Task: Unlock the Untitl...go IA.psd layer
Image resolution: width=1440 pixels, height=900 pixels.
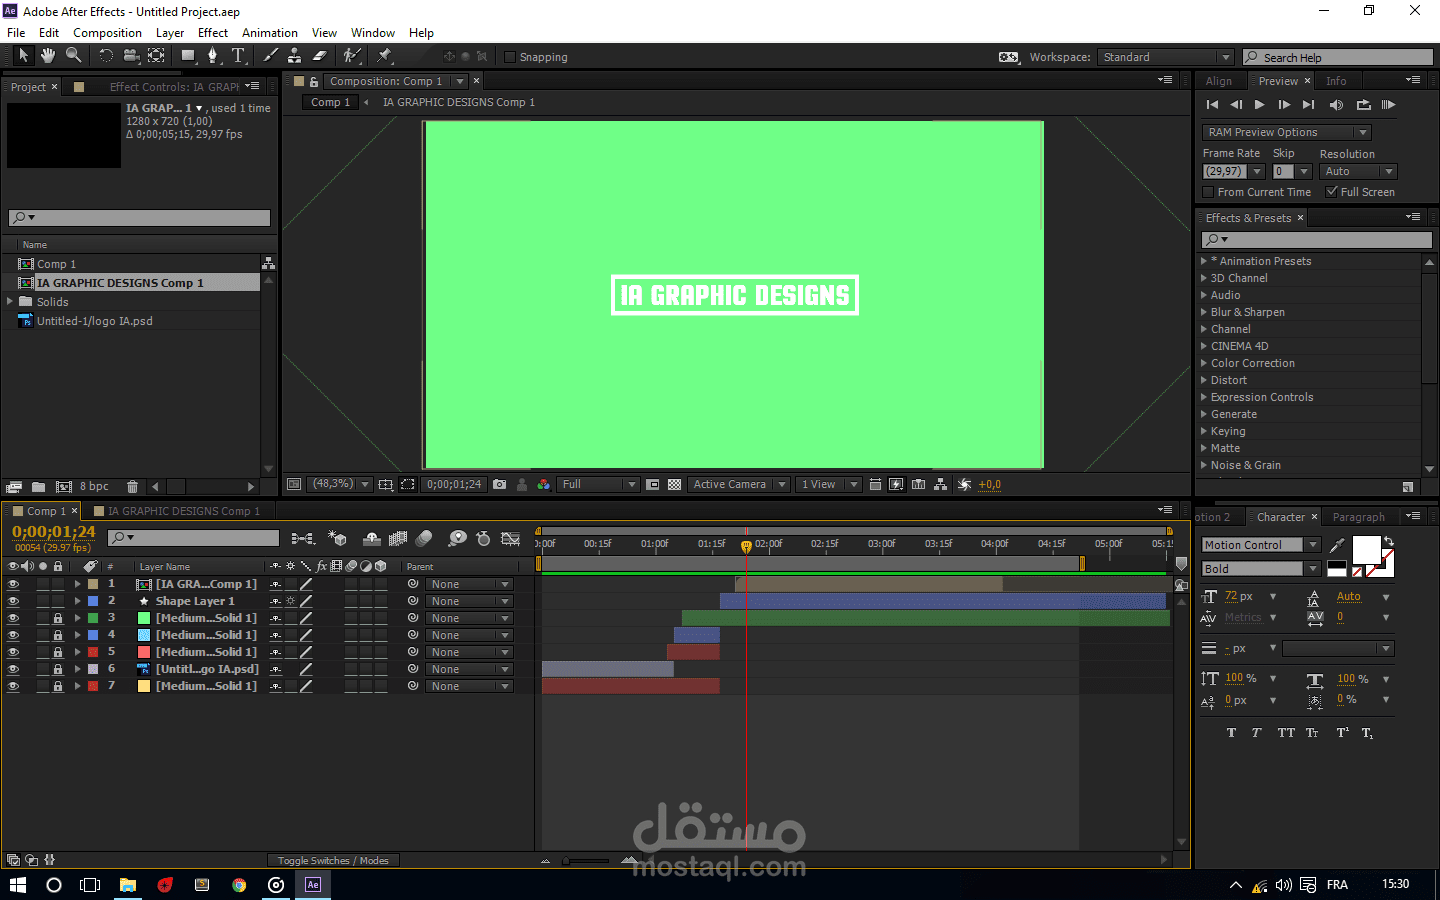Action: point(58,669)
